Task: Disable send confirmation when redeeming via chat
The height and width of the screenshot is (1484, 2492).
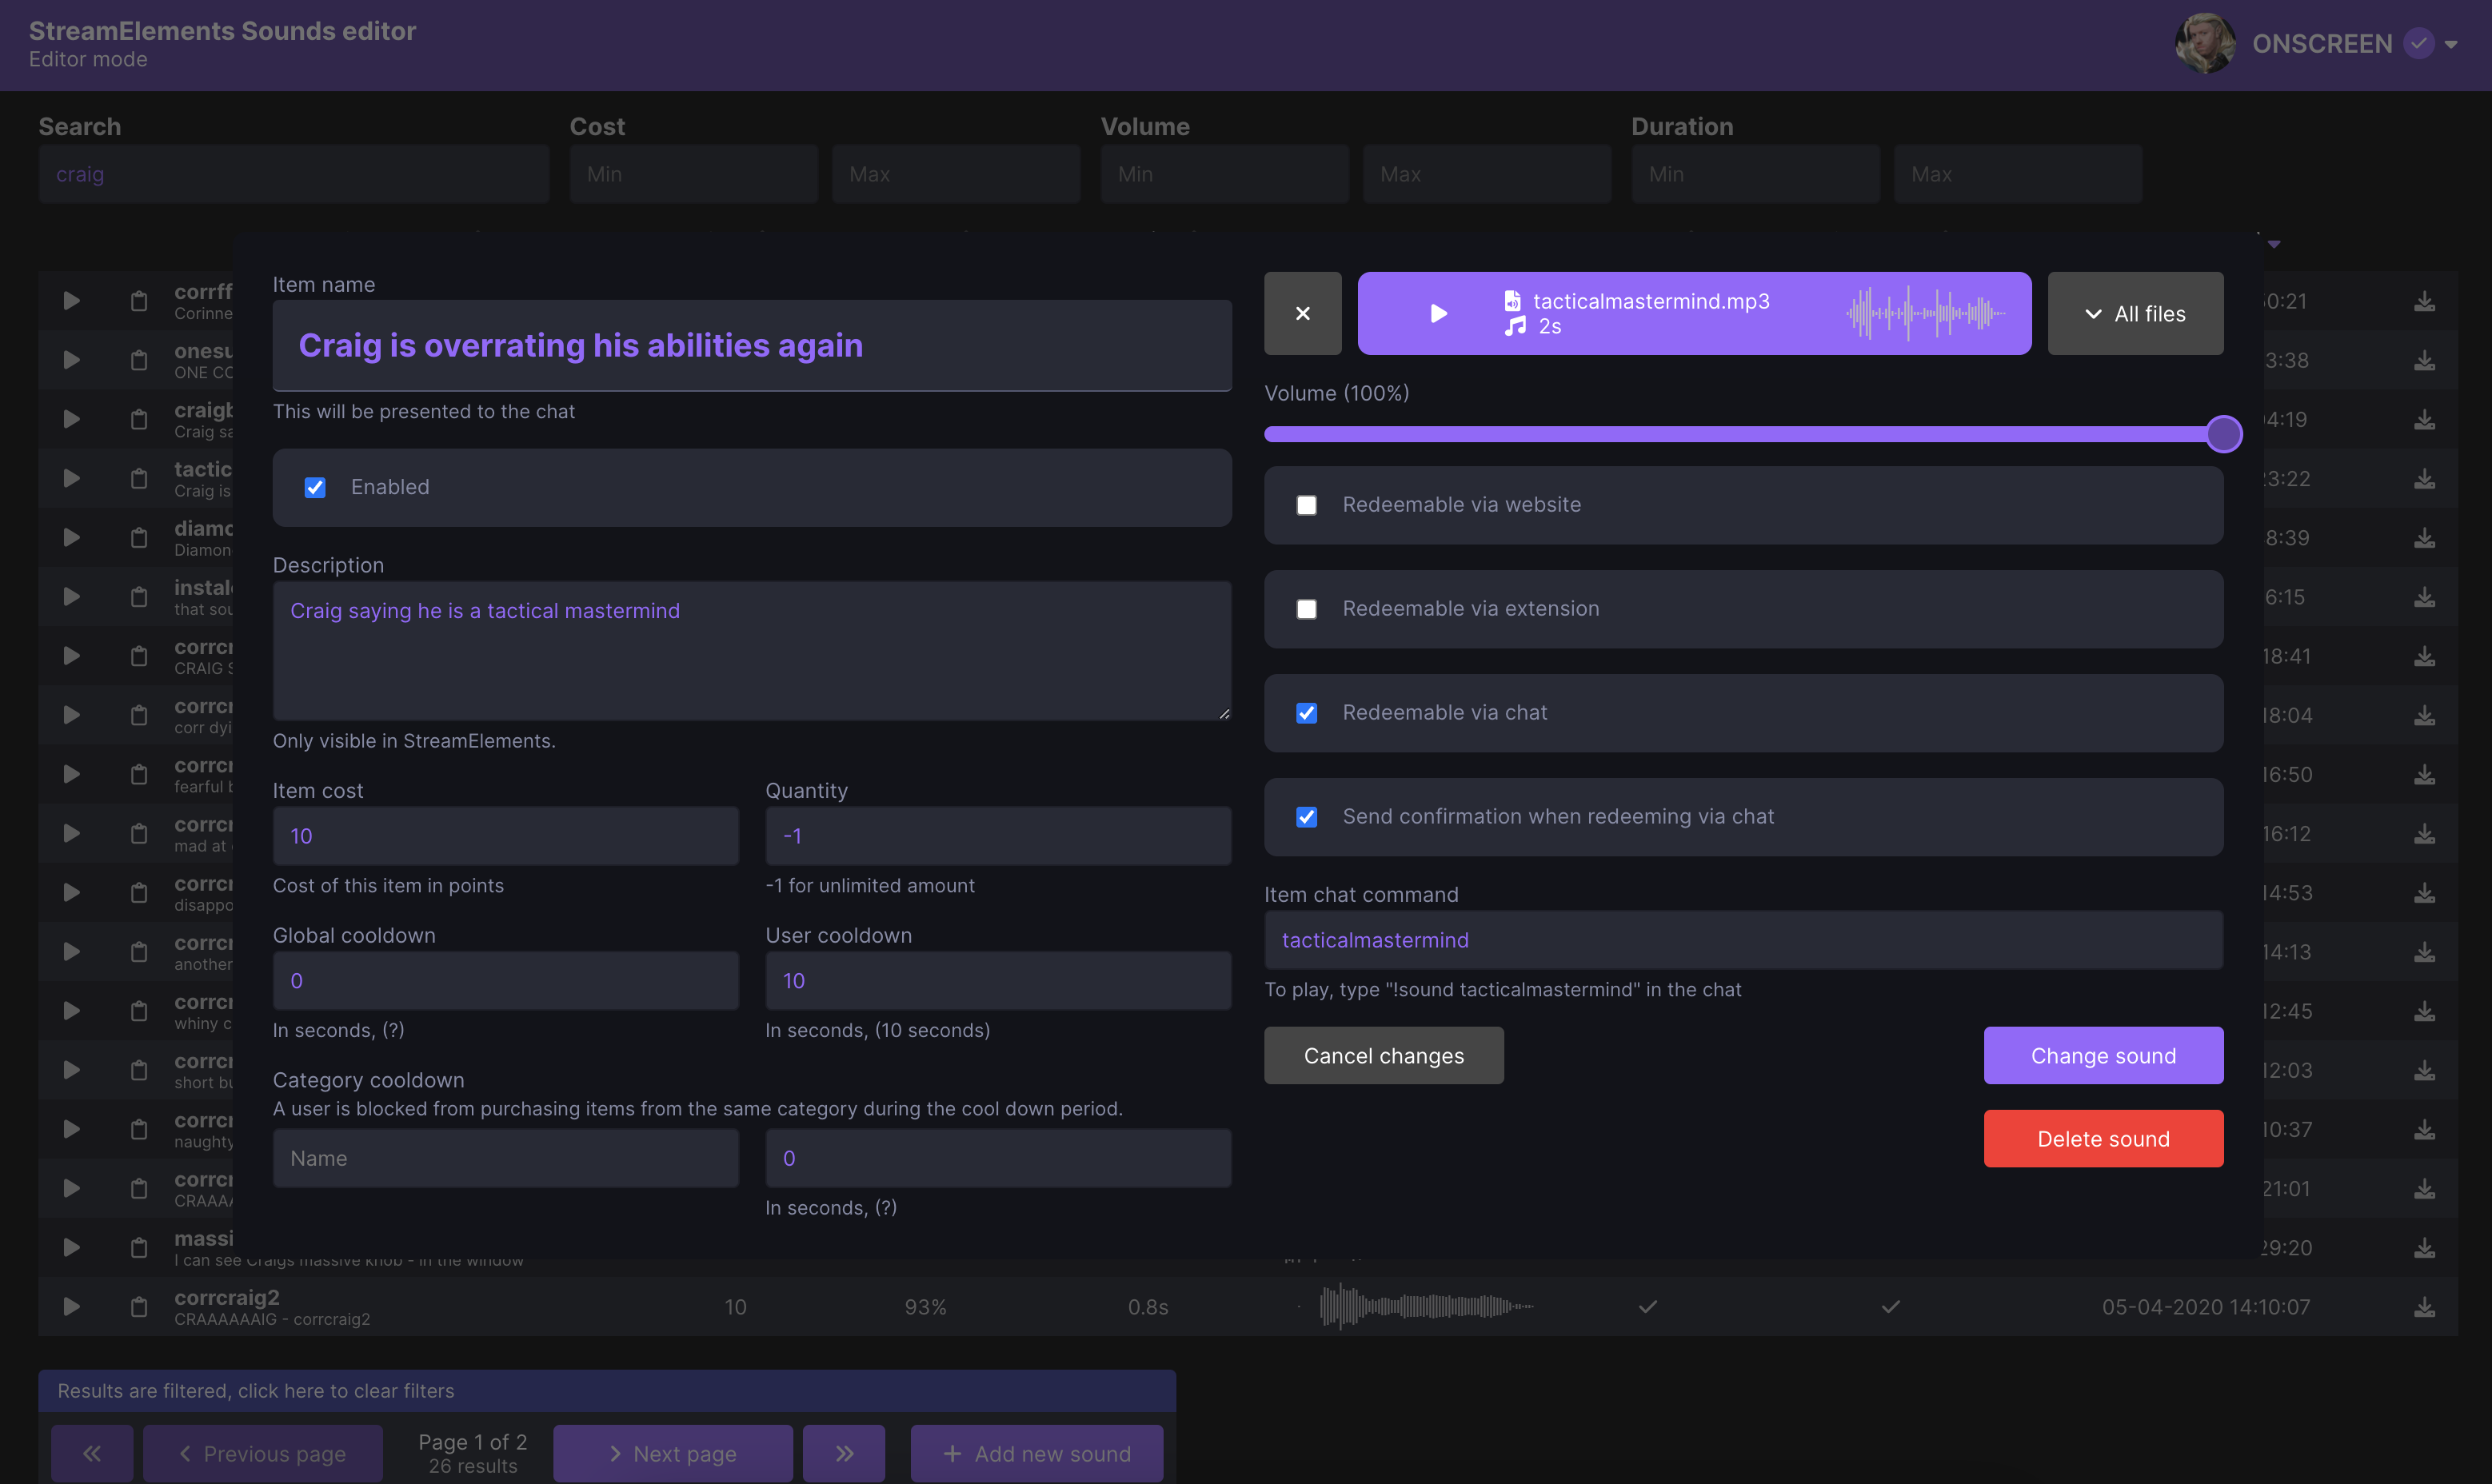Action: click(x=1306, y=817)
